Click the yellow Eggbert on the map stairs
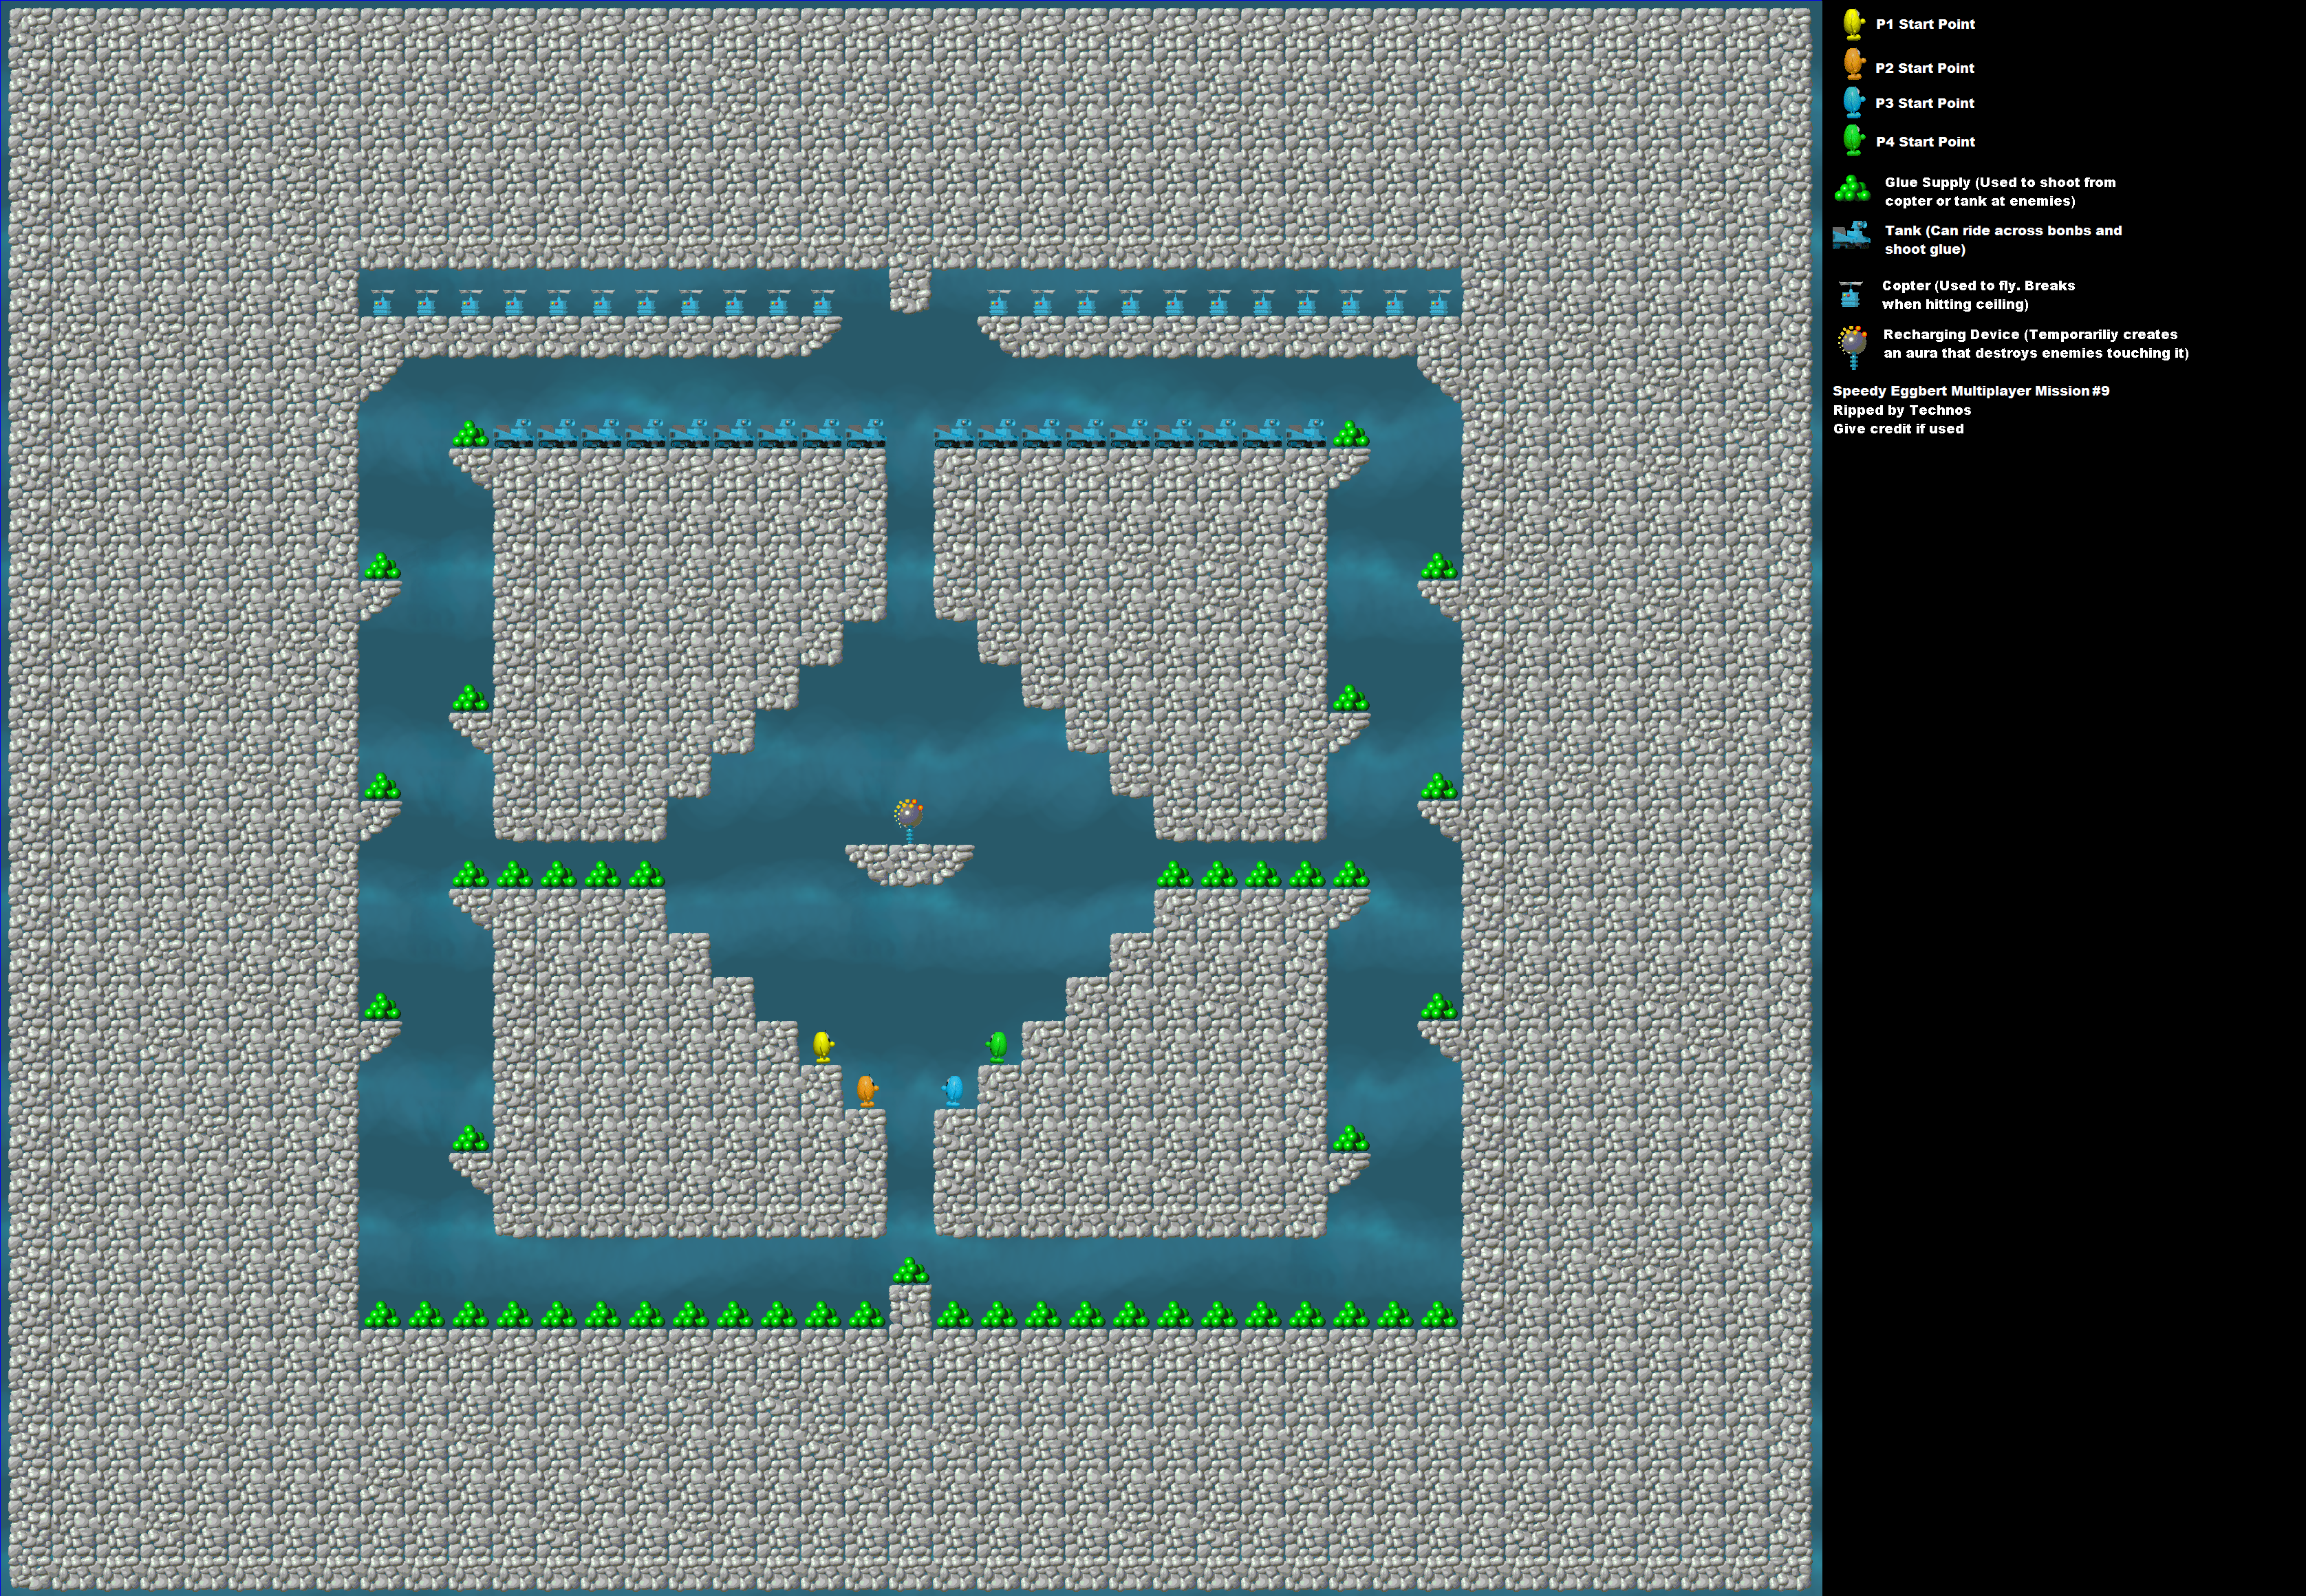The width and height of the screenshot is (2306, 1596). 822,1046
